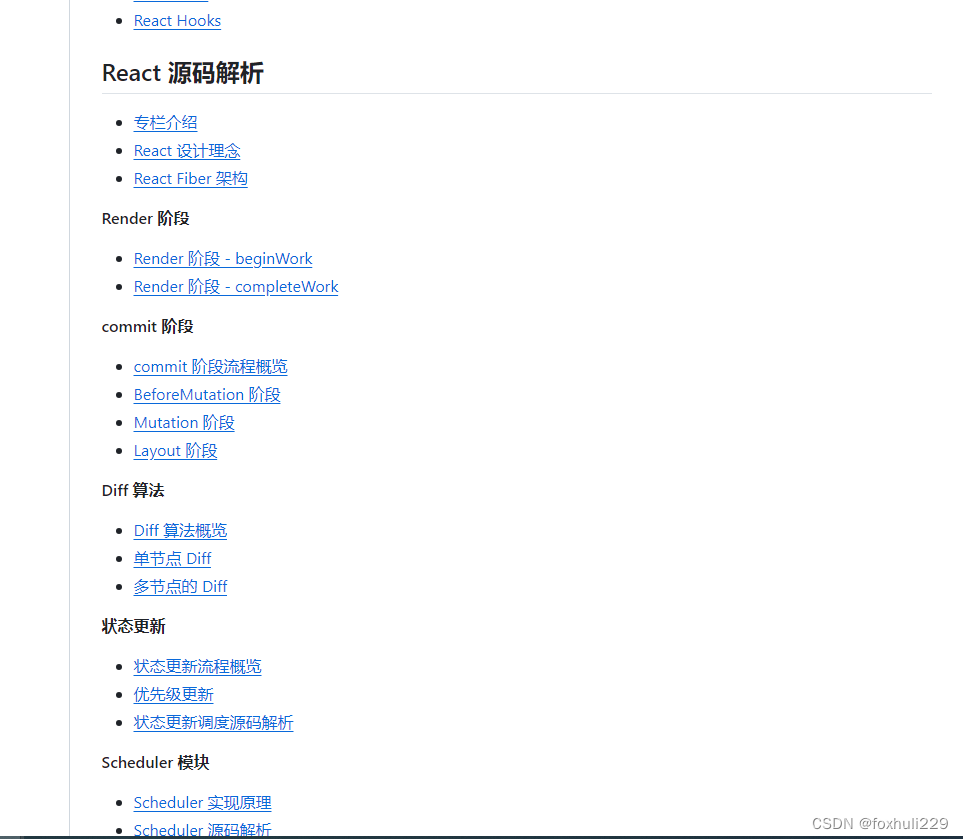Screen dimensions: 963x839
Task: Open the React Fiber 架构 link
Action: click(x=190, y=179)
